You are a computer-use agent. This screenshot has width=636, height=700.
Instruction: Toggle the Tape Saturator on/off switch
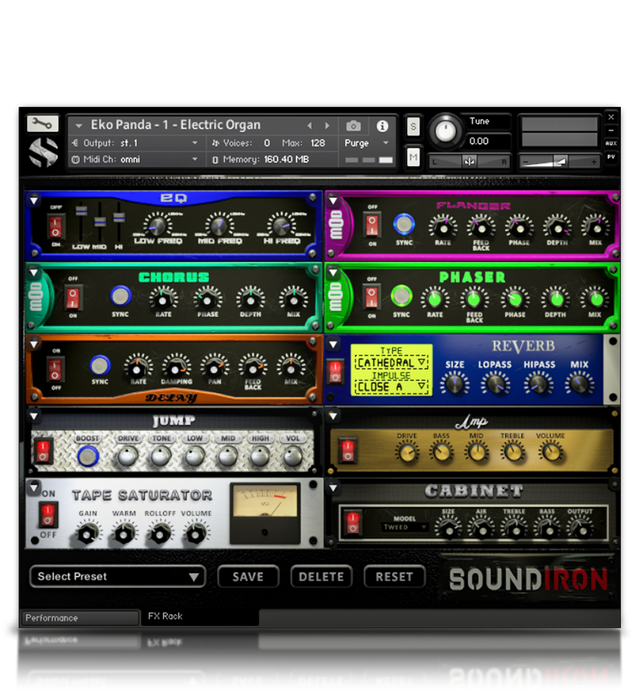[x=48, y=515]
